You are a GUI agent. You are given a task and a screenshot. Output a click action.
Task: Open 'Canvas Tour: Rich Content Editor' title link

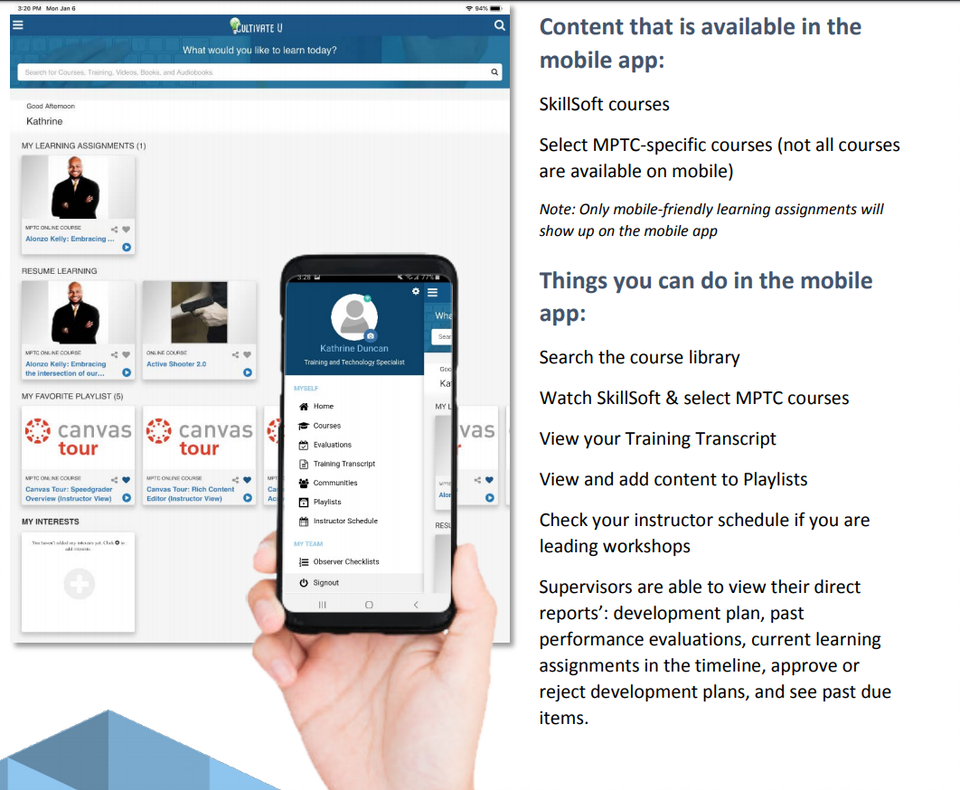point(190,494)
